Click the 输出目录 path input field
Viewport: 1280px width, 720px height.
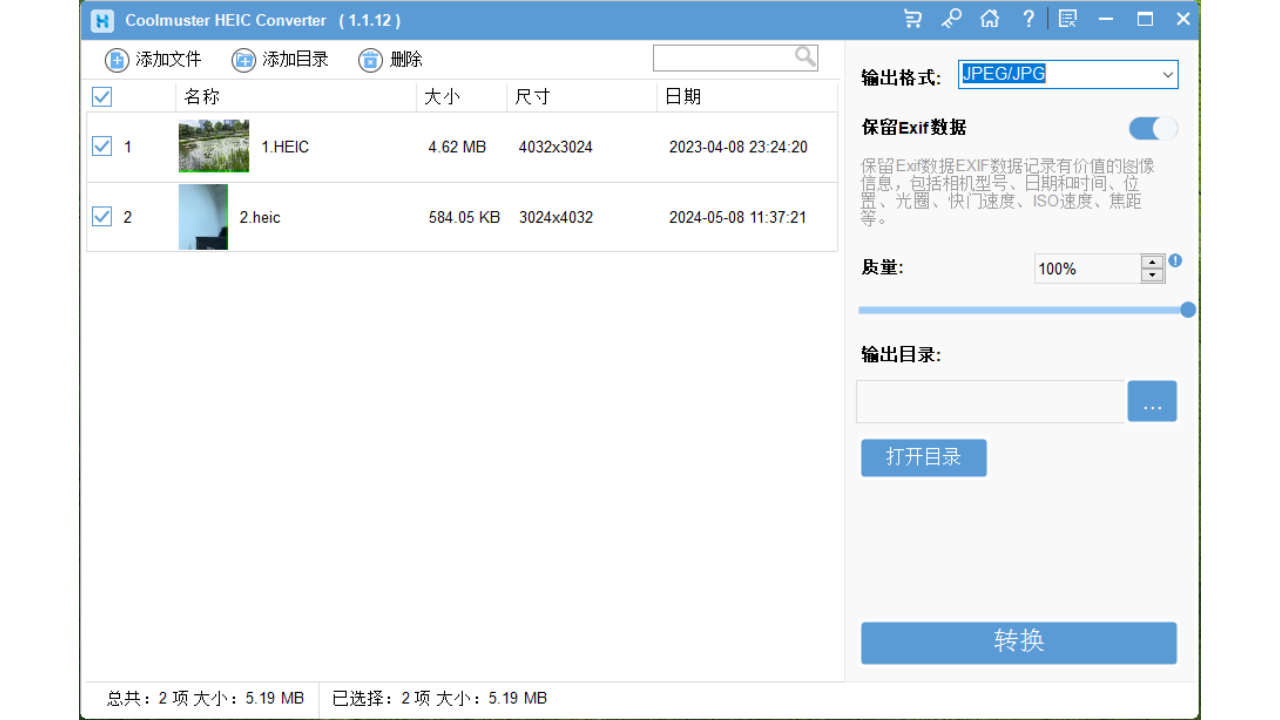tap(990, 402)
